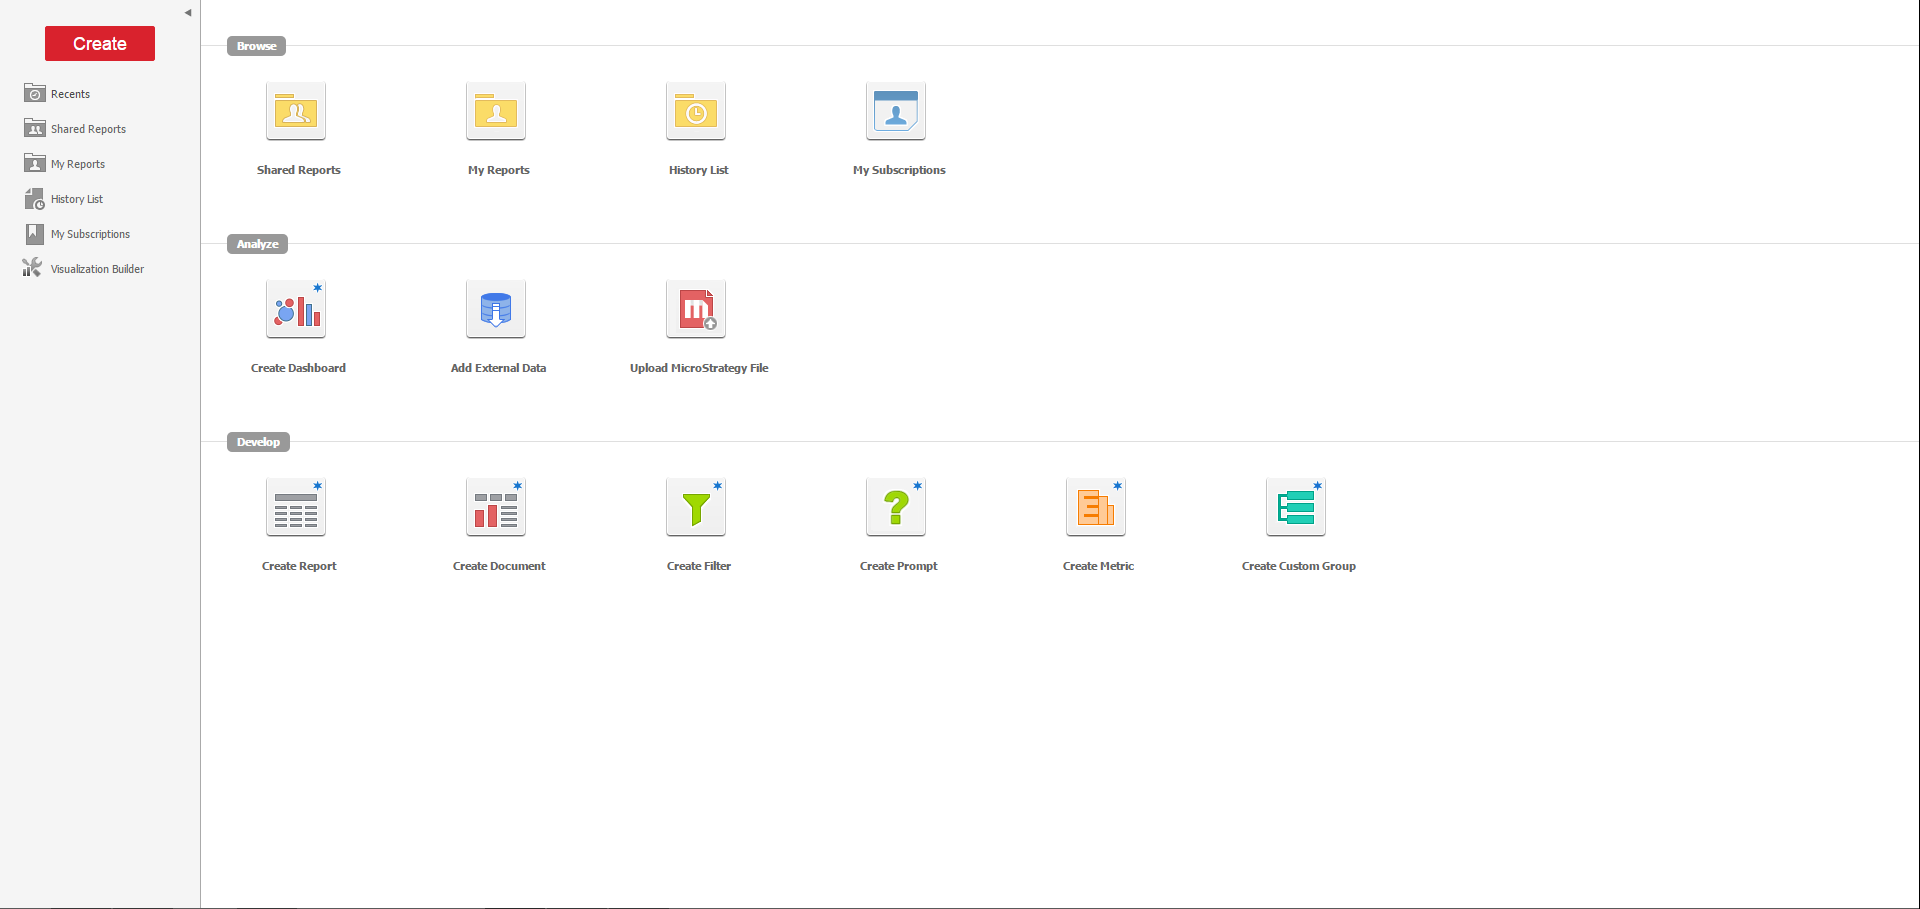This screenshot has height=909, width=1920.
Task: Select the Add External Data icon
Action: 496,308
